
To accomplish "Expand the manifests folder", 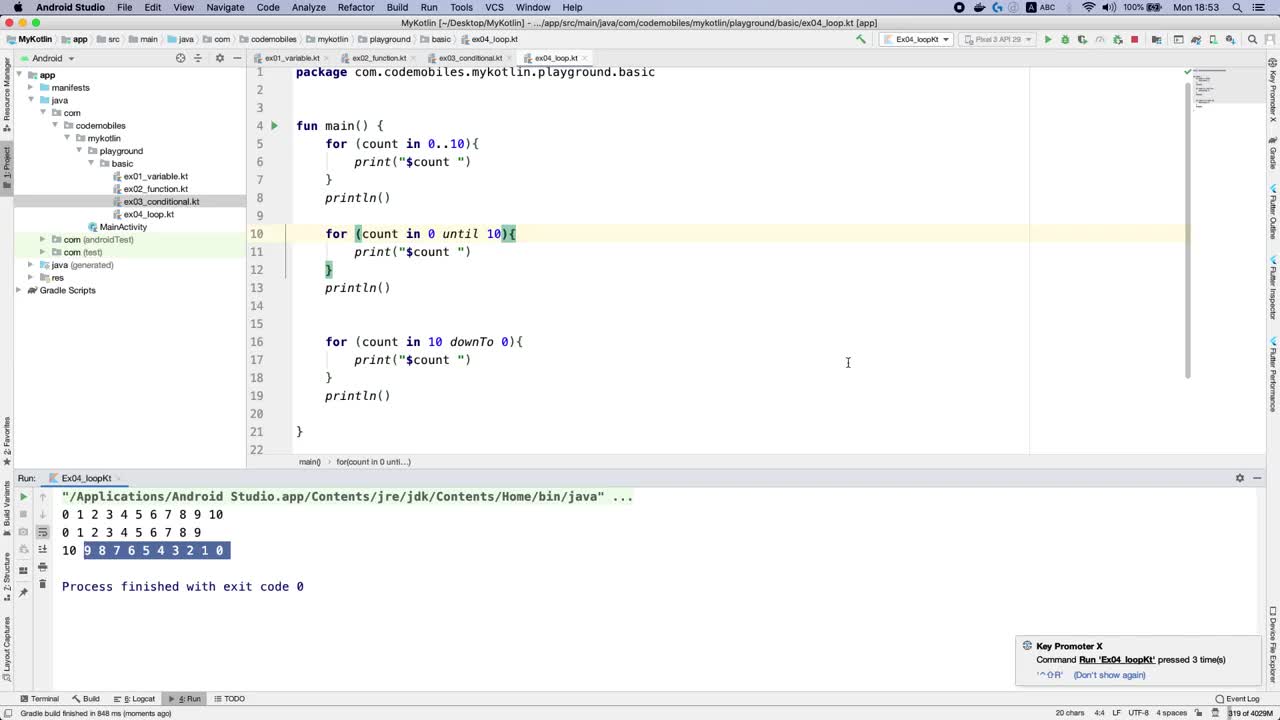I will coord(31,88).
